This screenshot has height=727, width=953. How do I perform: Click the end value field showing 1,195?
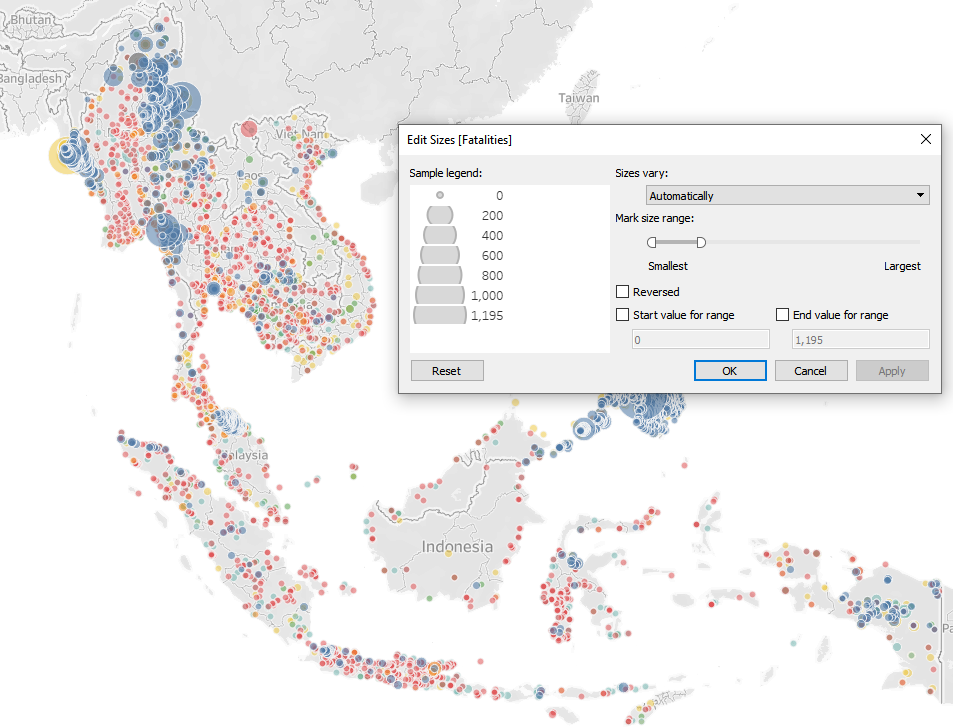[859, 340]
